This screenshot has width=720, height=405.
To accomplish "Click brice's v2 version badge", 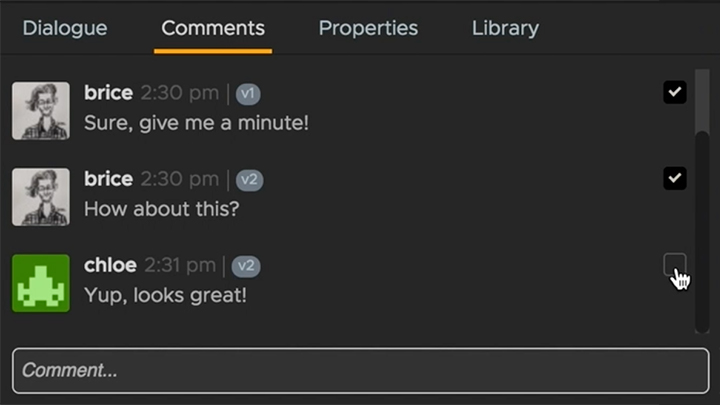I will coord(249,180).
